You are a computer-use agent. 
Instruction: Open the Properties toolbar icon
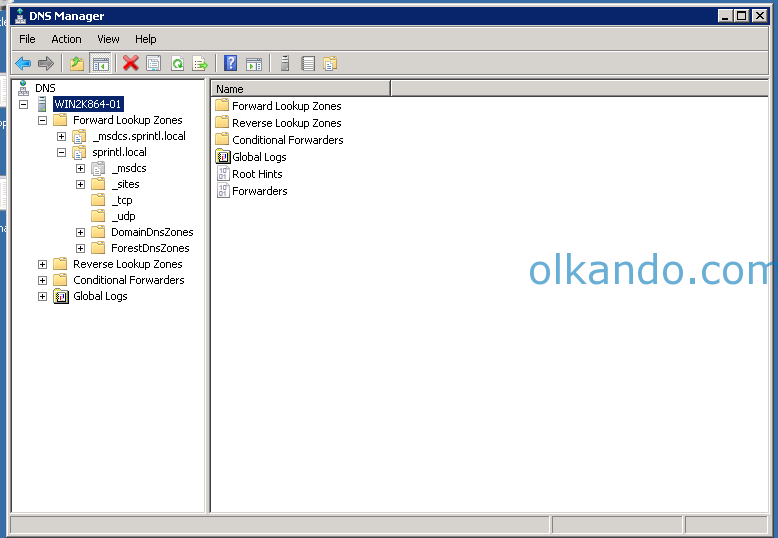pos(154,64)
